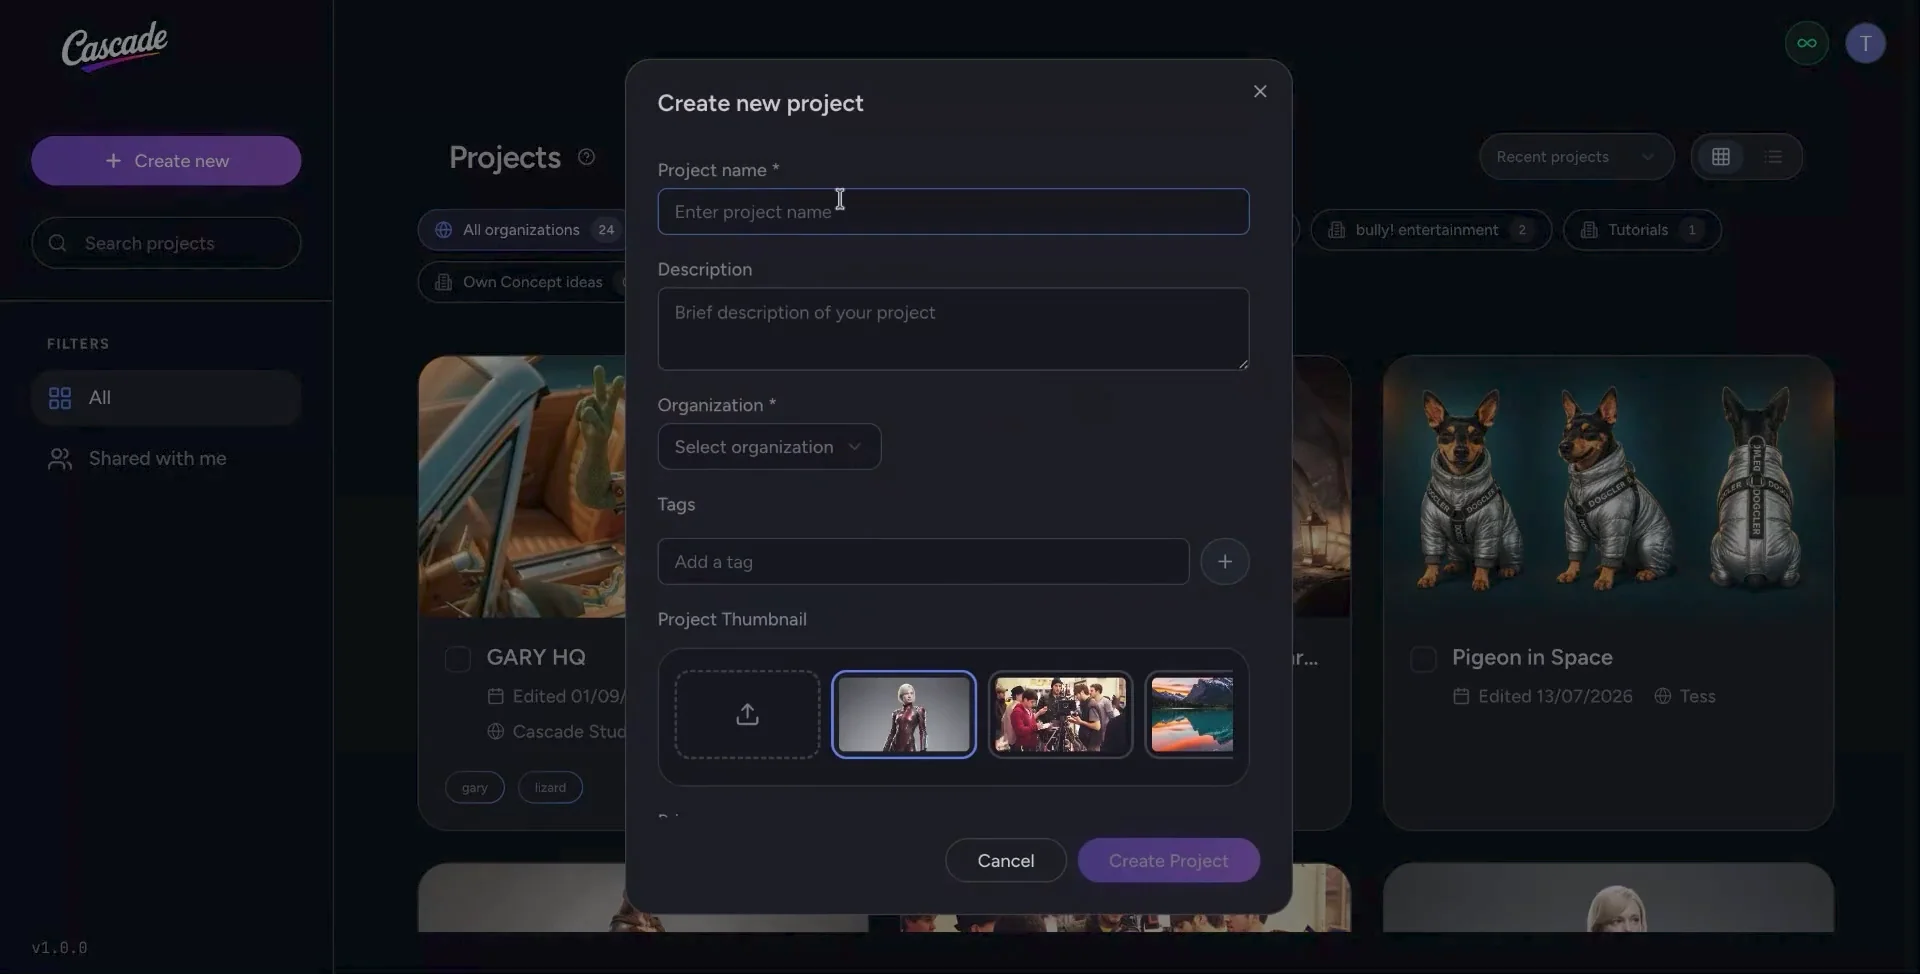Select the film crew thumbnail
The width and height of the screenshot is (1920, 974).
pyautogui.click(x=1060, y=714)
